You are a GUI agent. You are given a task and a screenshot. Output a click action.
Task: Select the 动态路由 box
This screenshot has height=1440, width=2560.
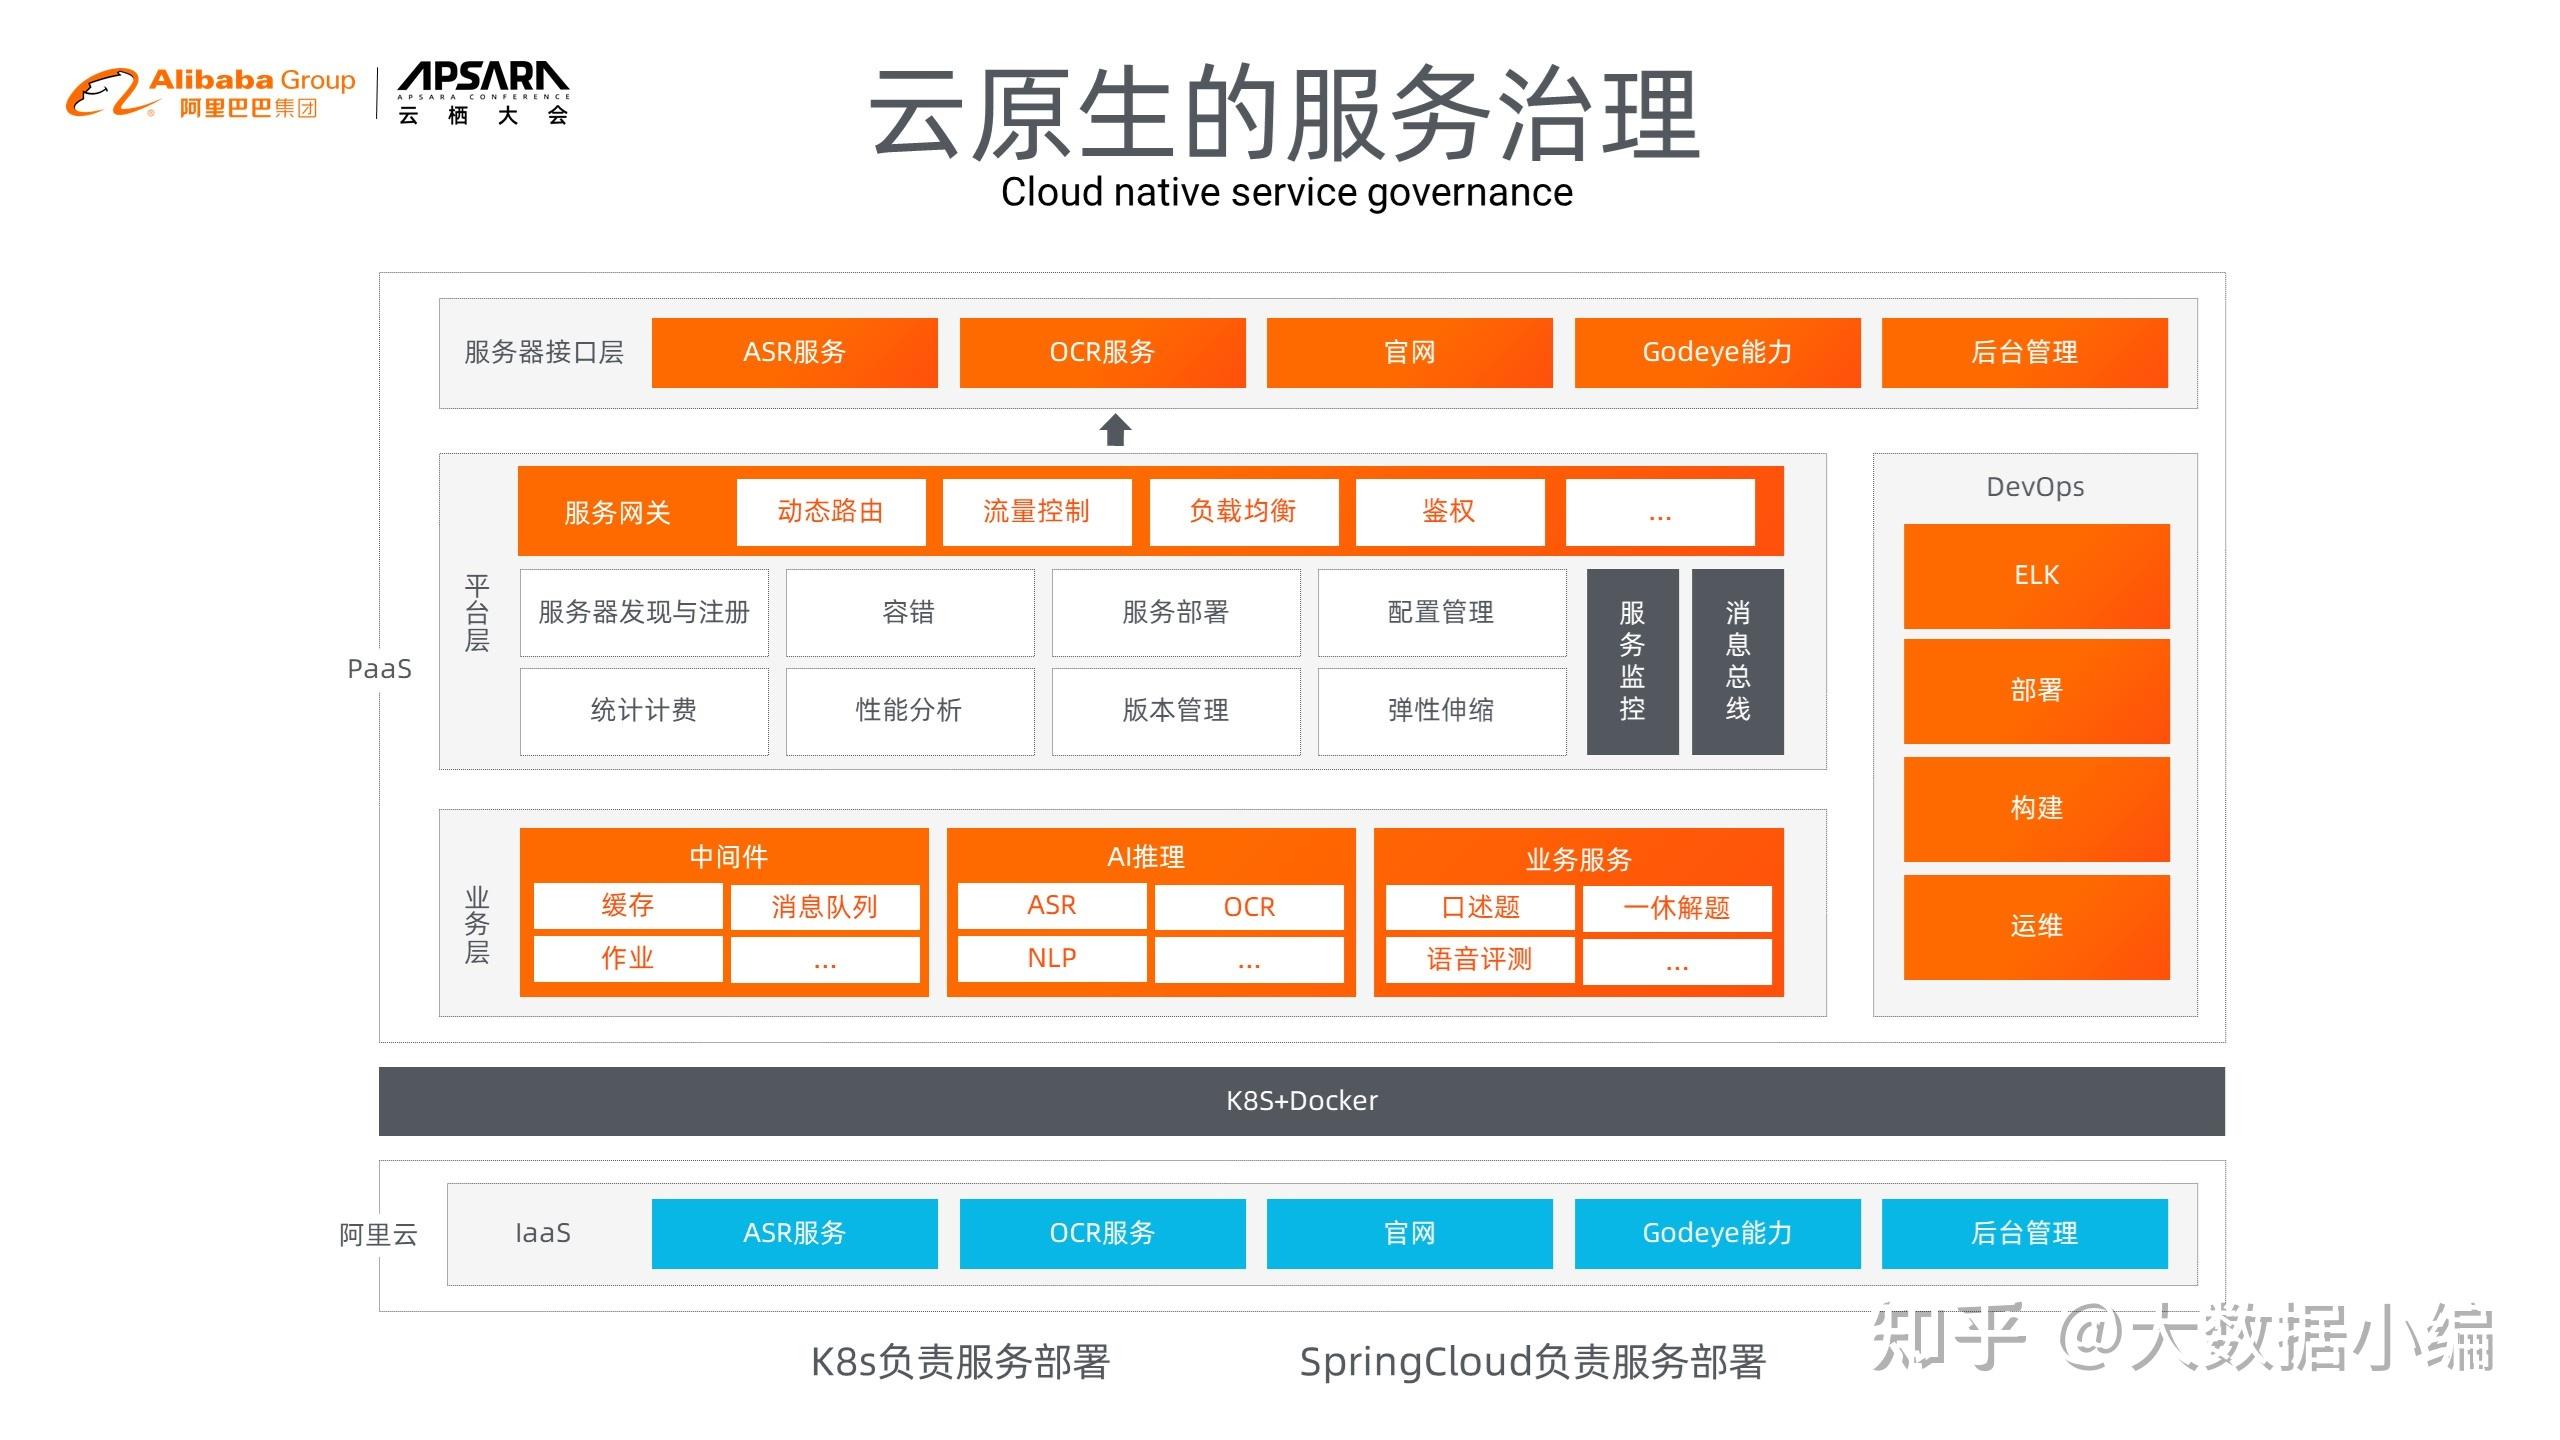coord(830,512)
